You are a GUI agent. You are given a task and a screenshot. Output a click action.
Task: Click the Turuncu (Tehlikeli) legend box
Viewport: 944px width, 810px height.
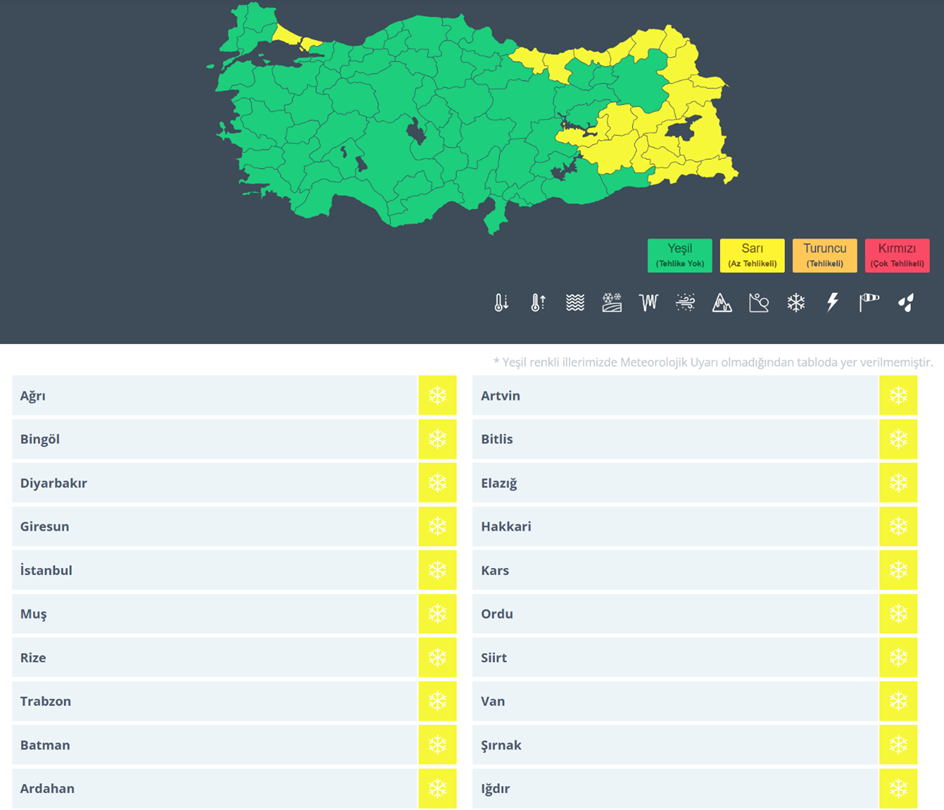coord(825,256)
